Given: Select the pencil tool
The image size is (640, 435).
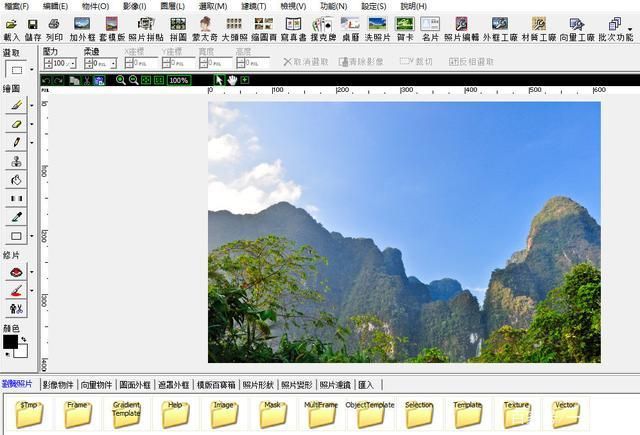Looking at the screenshot, I should pyautogui.click(x=16, y=142).
